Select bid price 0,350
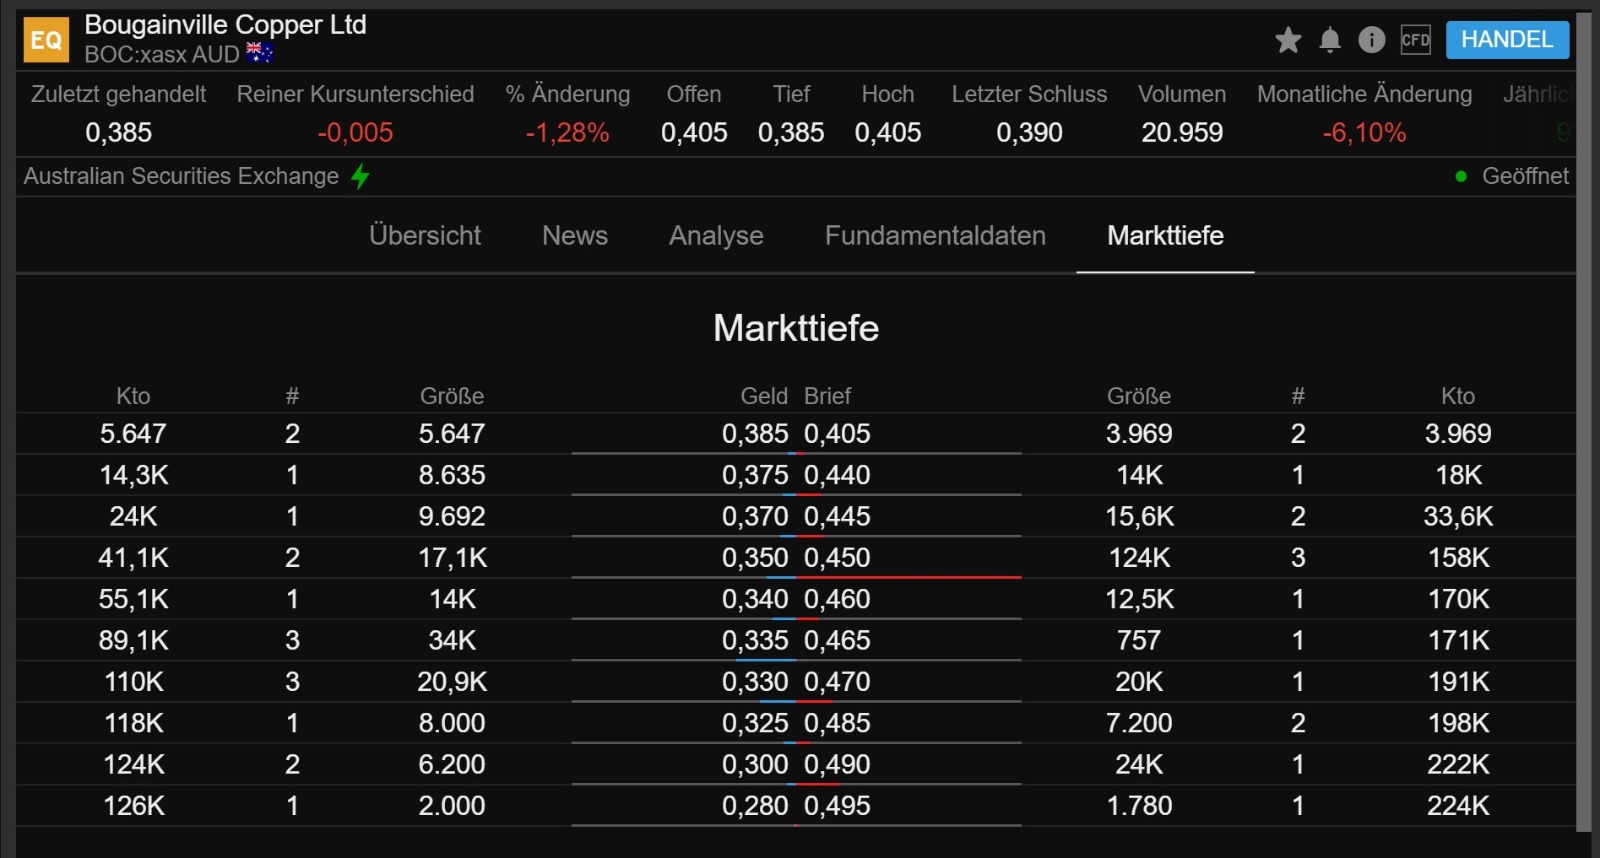 click(755, 558)
